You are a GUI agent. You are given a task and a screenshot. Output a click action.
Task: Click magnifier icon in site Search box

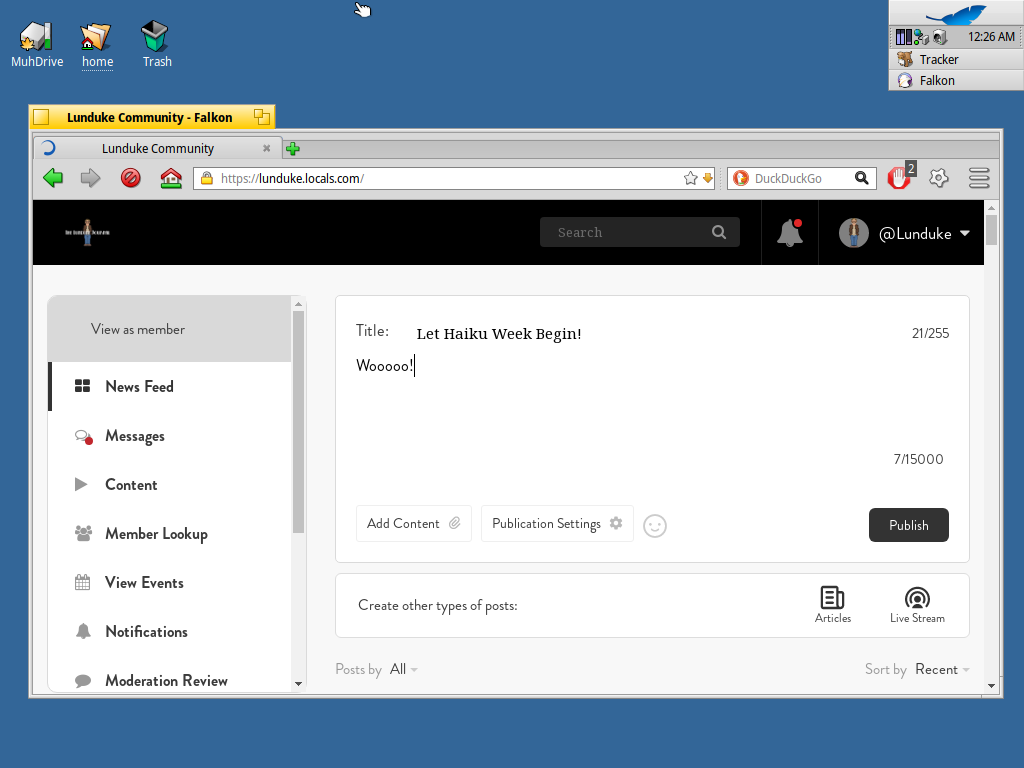719,232
